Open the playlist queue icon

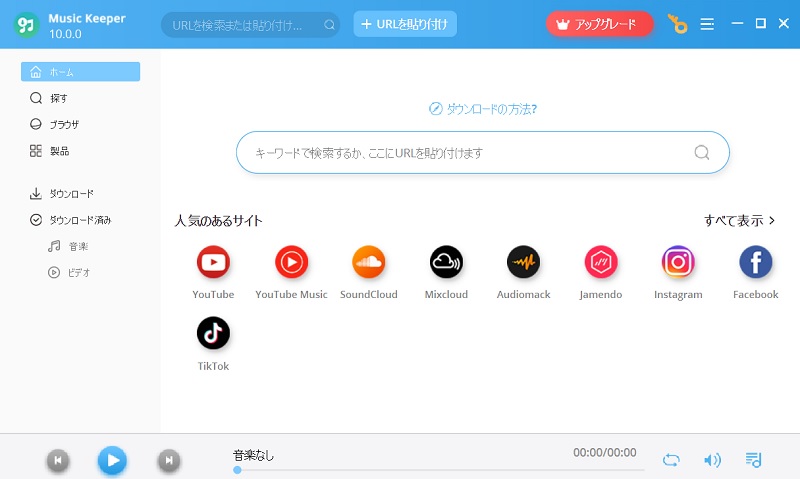[753, 460]
